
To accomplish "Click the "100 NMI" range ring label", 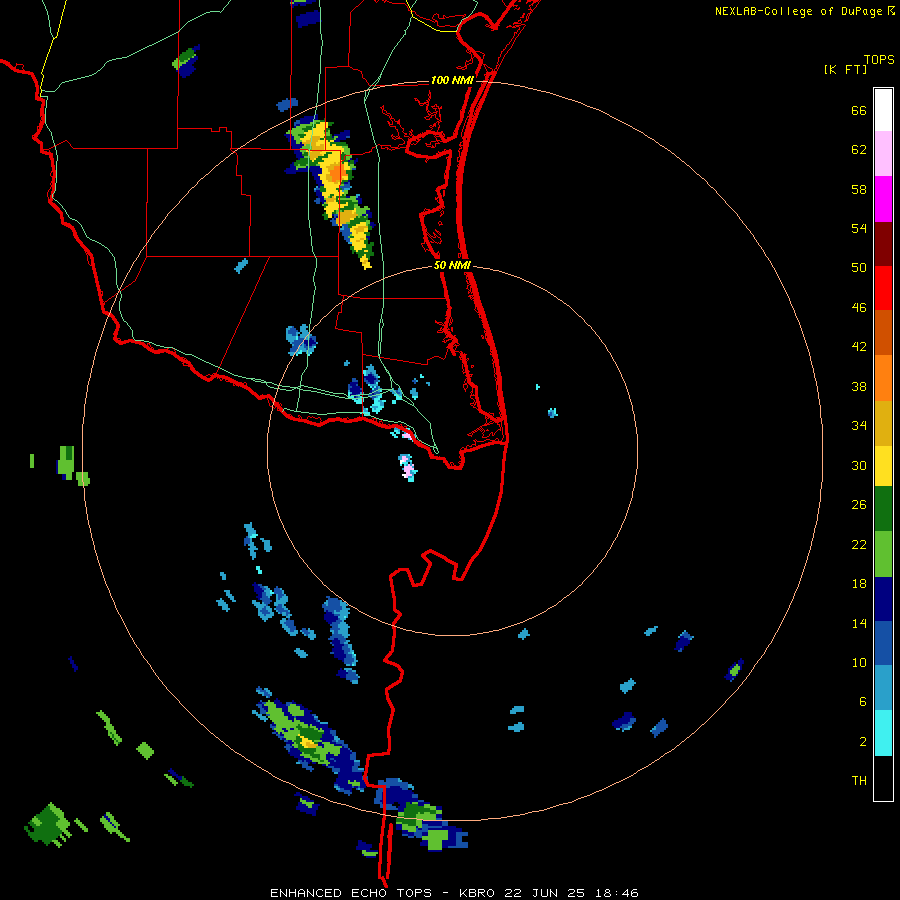I will [x=452, y=80].
